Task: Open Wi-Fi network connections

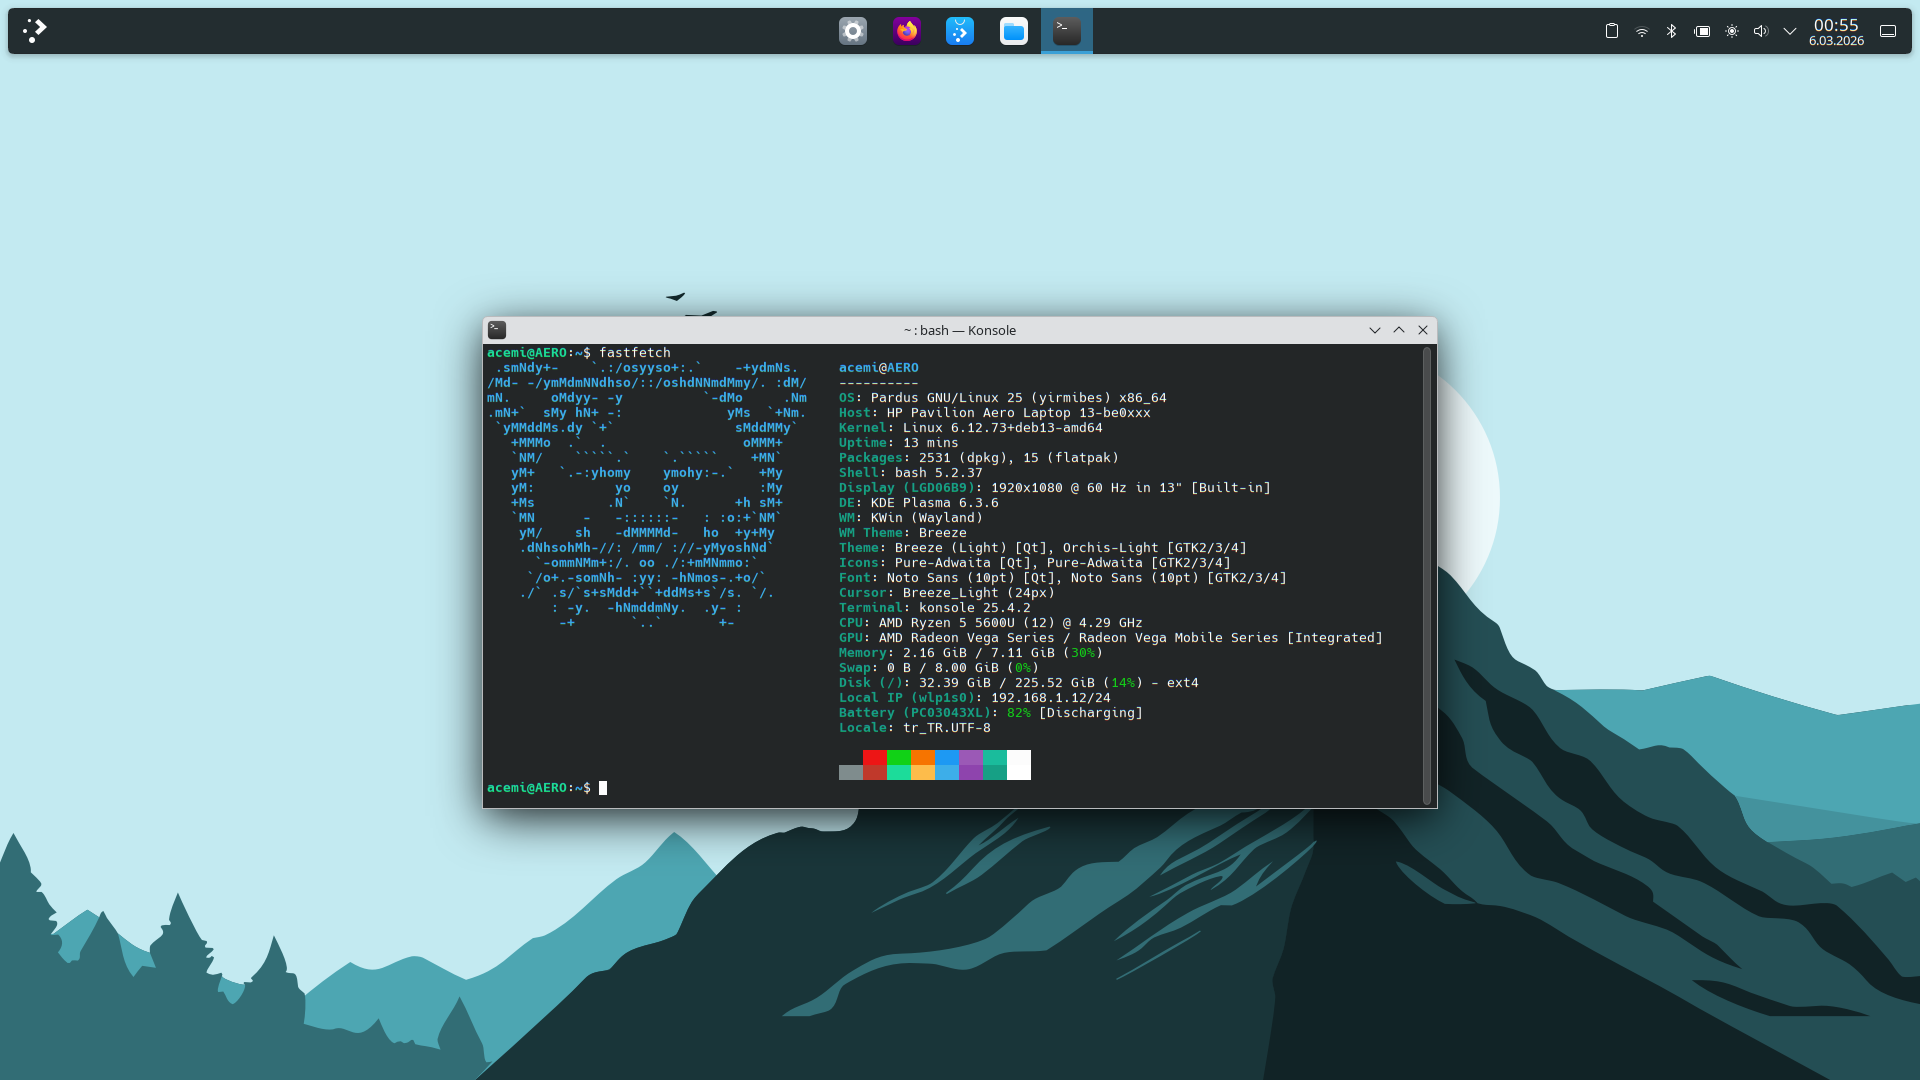Action: tap(1641, 31)
